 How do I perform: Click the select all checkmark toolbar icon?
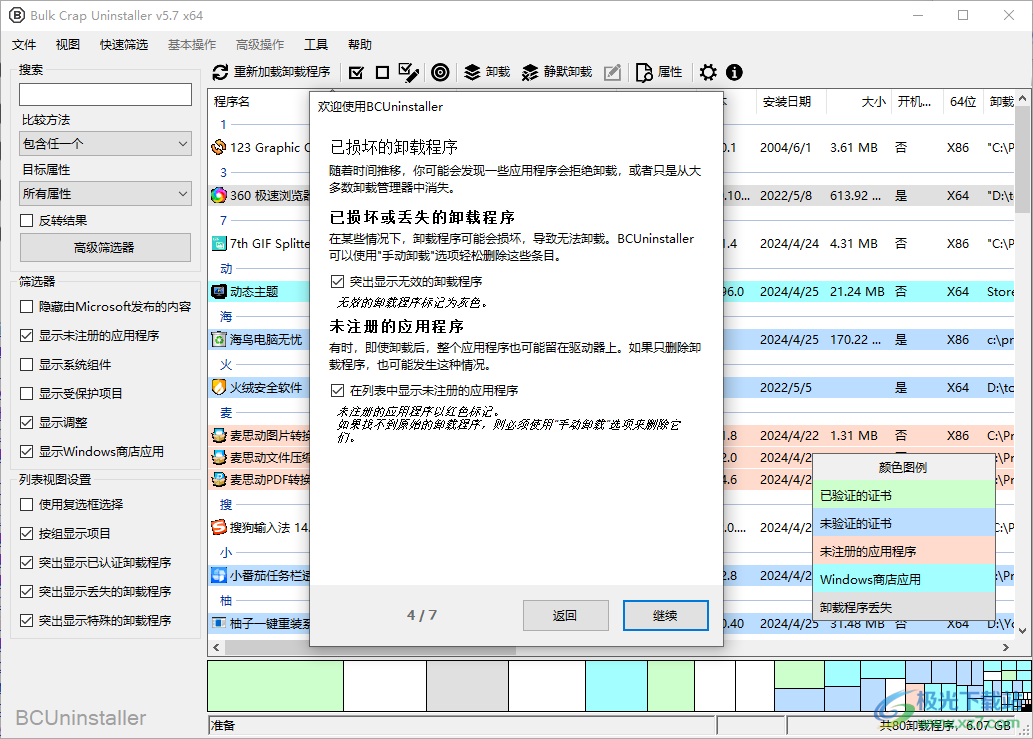coord(356,72)
